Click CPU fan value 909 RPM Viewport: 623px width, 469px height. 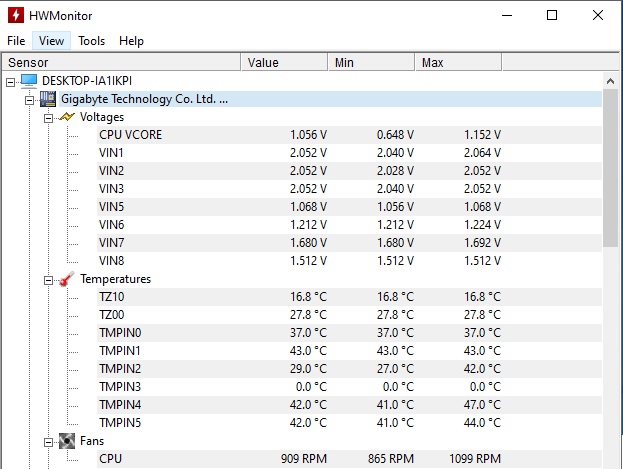304,459
